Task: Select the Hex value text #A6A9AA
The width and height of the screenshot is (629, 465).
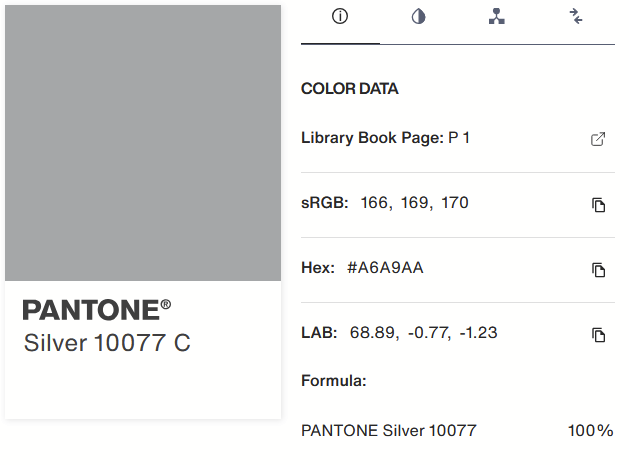Action: [385, 268]
